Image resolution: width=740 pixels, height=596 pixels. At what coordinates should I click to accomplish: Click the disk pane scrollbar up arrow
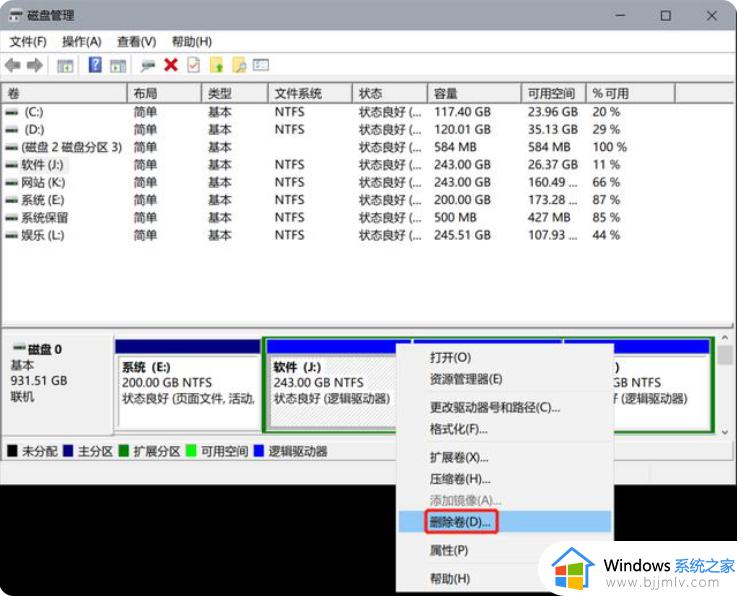725,338
